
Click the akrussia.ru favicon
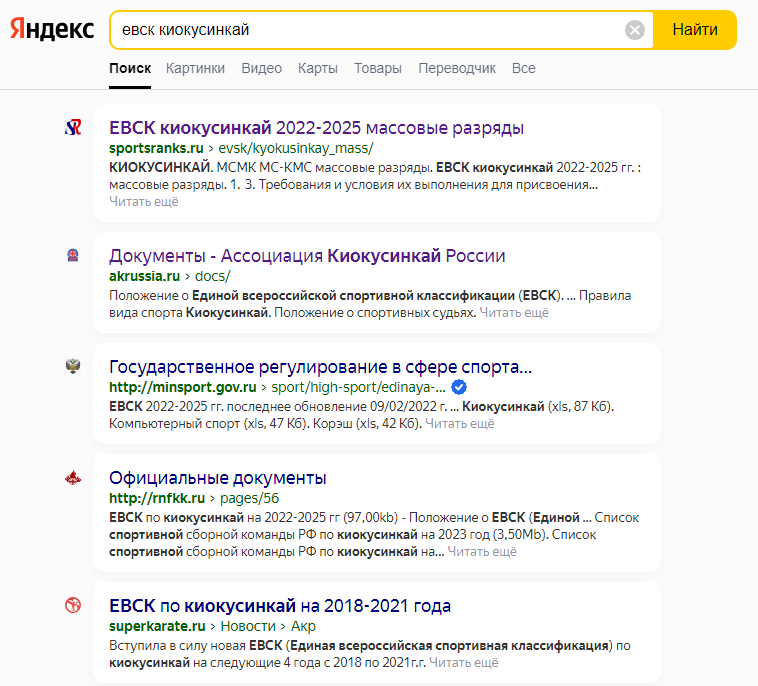click(x=73, y=255)
